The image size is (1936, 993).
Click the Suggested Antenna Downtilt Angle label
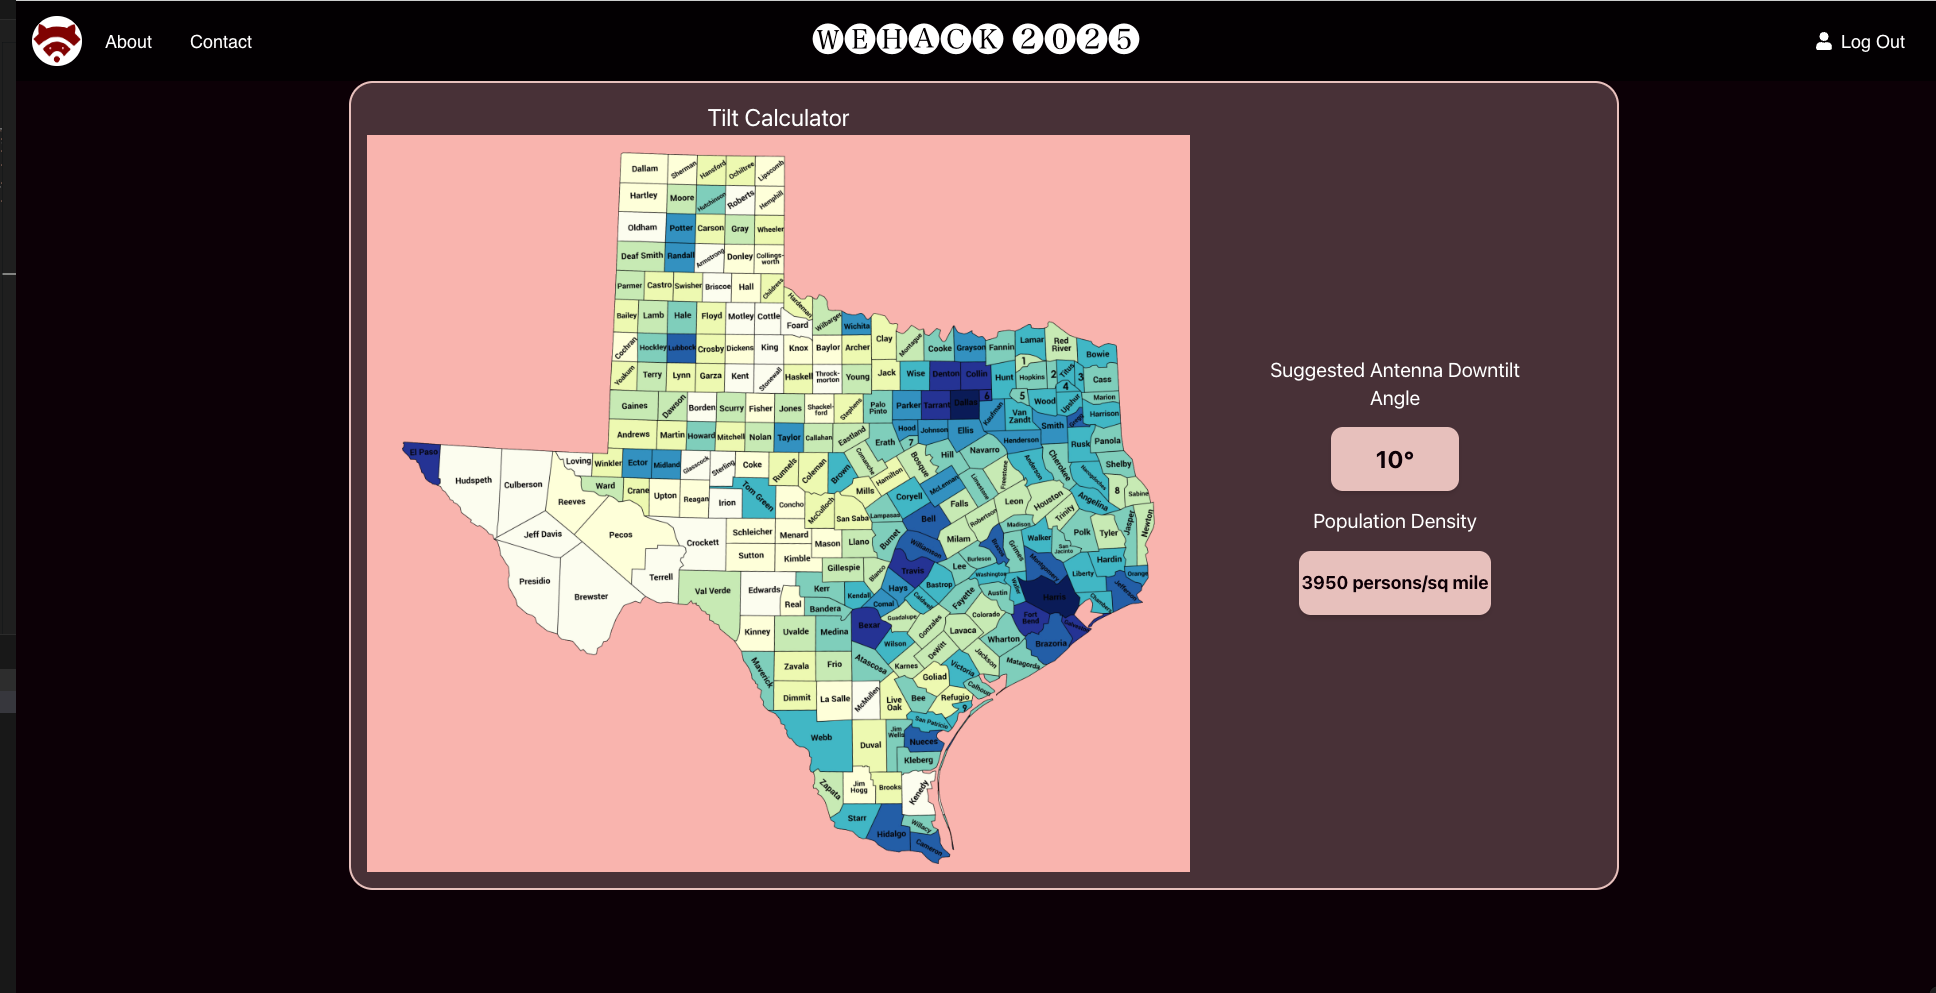pyautogui.click(x=1394, y=384)
